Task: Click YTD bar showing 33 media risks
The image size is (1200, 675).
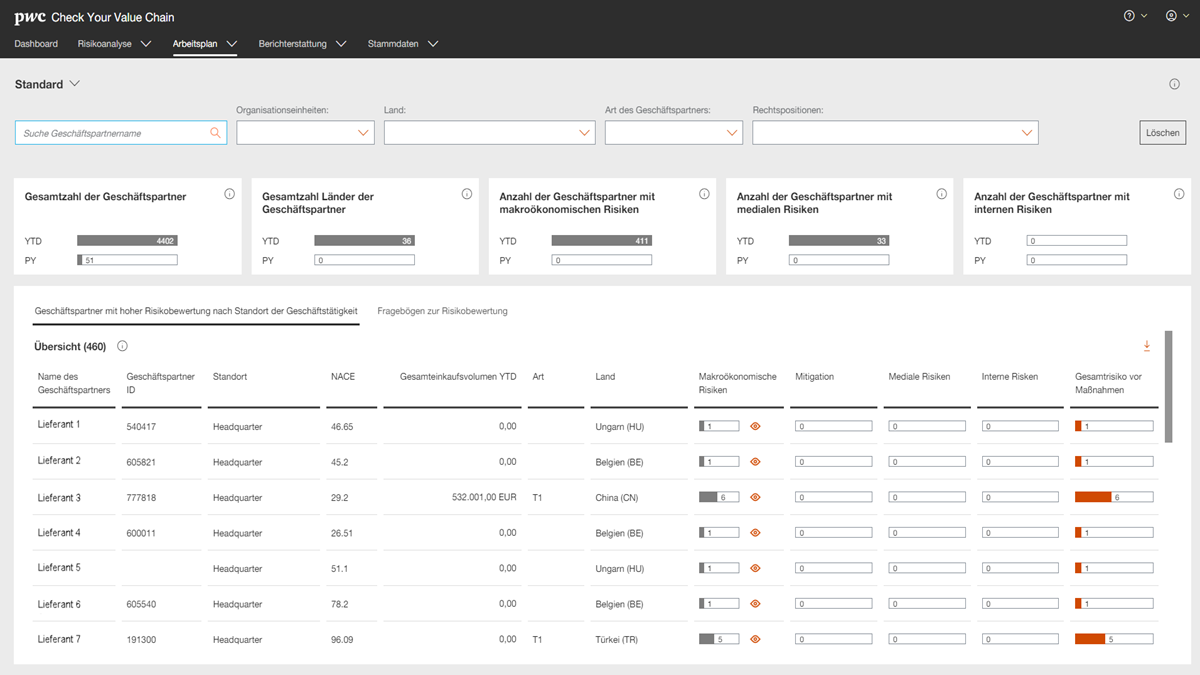Action: click(838, 241)
